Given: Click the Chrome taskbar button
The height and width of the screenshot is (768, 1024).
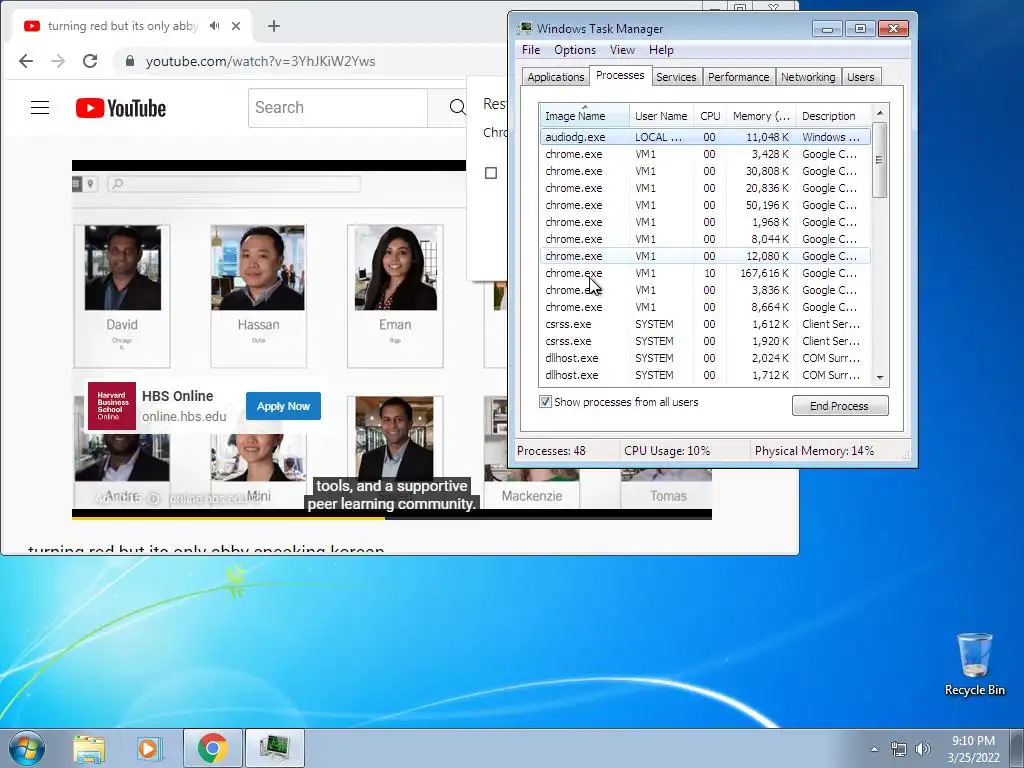Looking at the screenshot, I should point(212,748).
